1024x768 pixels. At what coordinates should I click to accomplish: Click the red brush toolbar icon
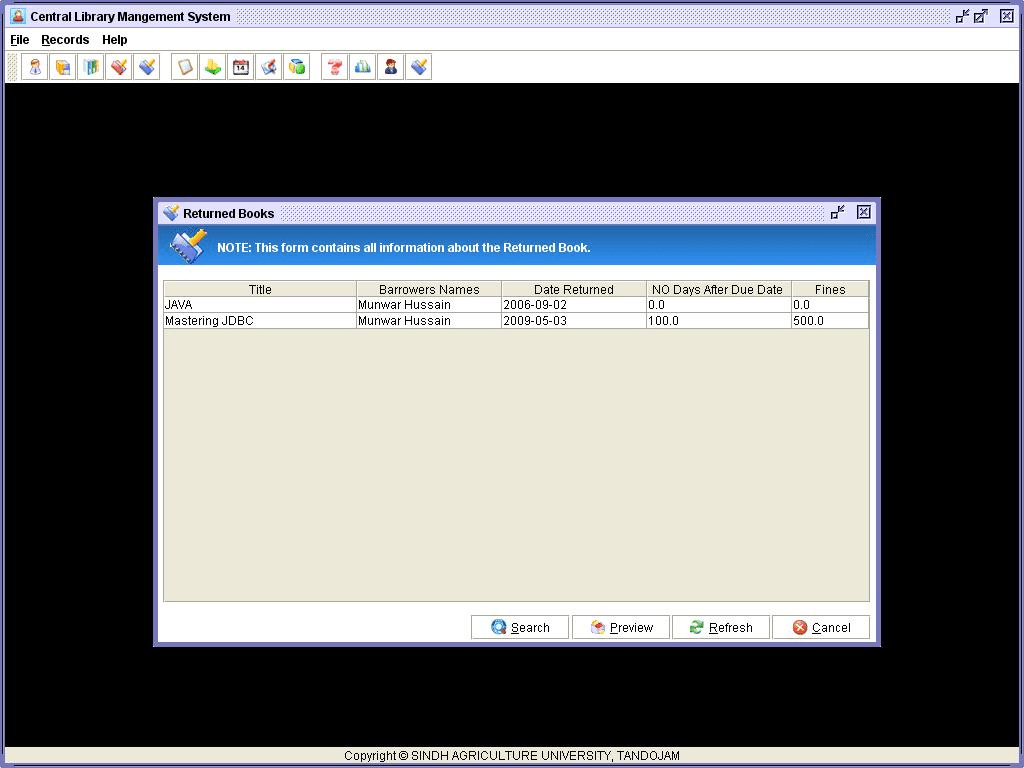pyautogui.click(x=119, y=67)
